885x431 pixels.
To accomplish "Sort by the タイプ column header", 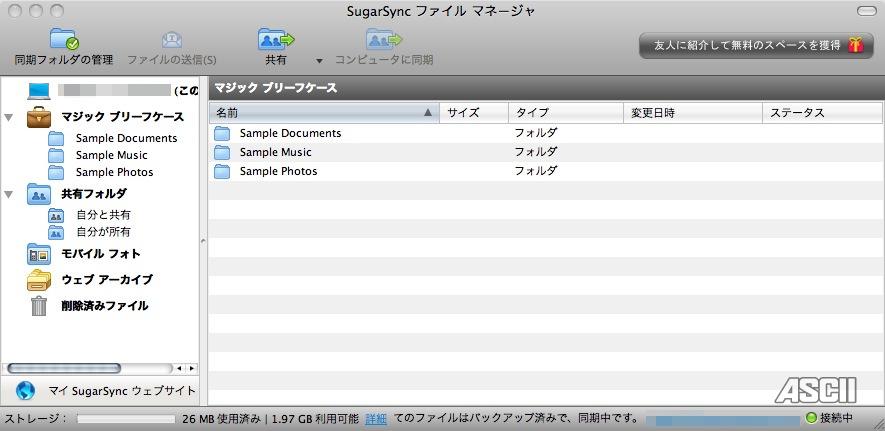I will tap(566, 113).
